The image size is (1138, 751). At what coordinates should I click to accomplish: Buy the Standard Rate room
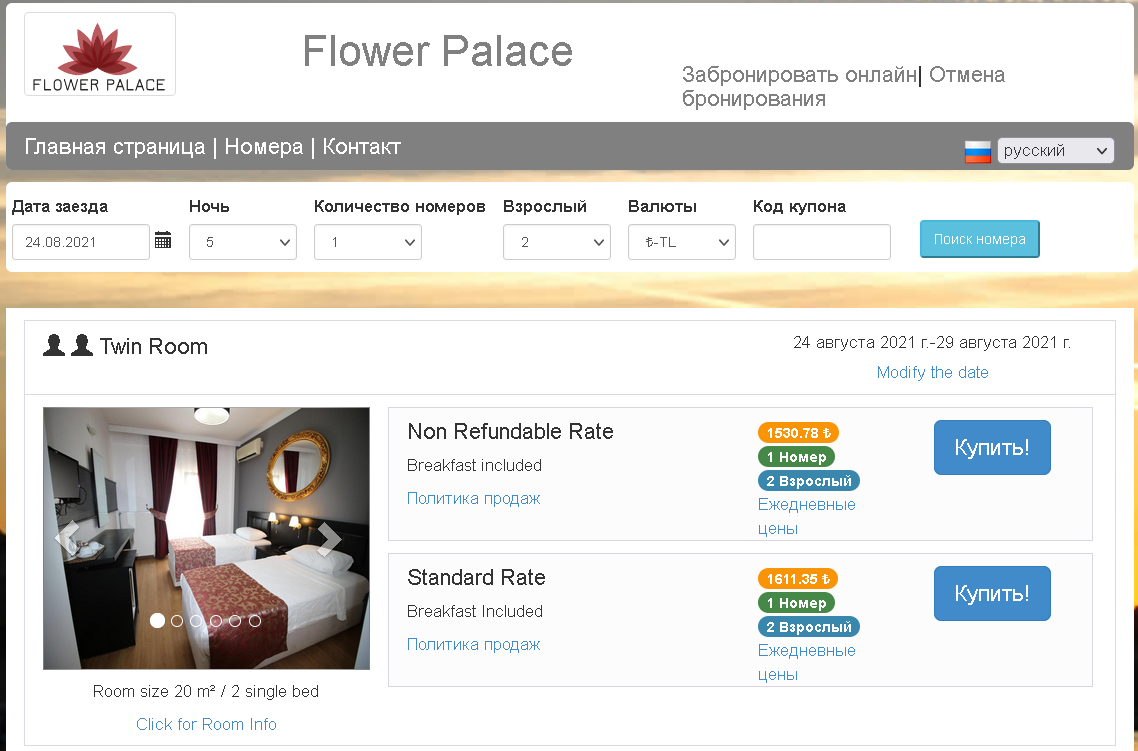[991, 593]
